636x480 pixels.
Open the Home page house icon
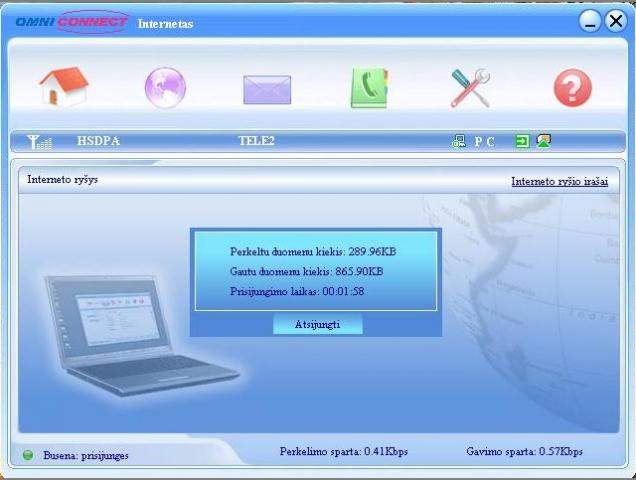tap(64, 88)
